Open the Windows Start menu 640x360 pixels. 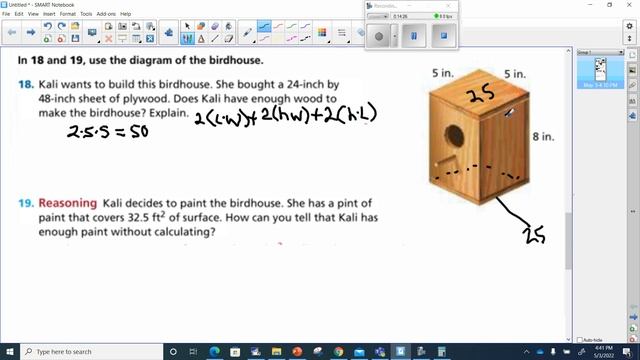10,351
